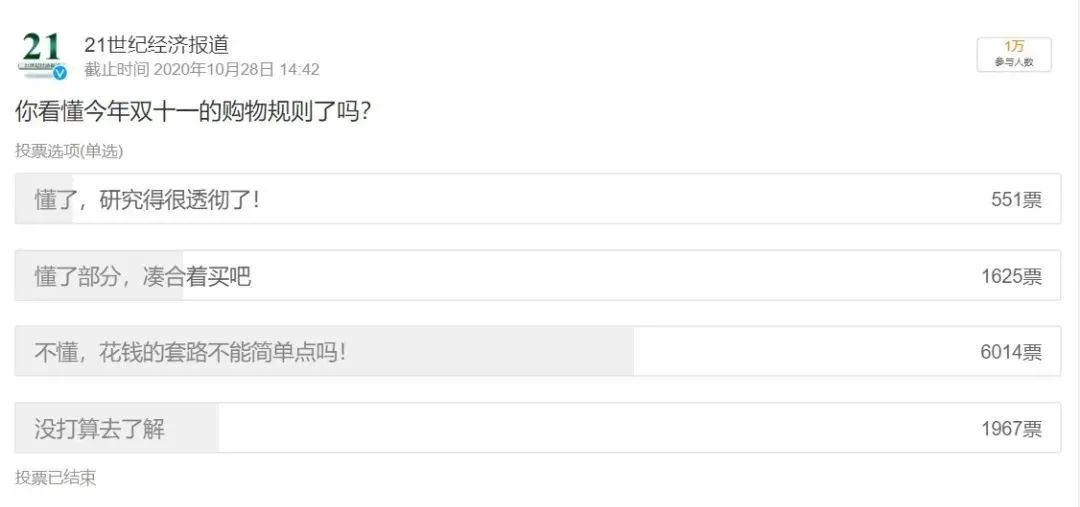Click the 6014票 vote count

(x=1011, y=352)
